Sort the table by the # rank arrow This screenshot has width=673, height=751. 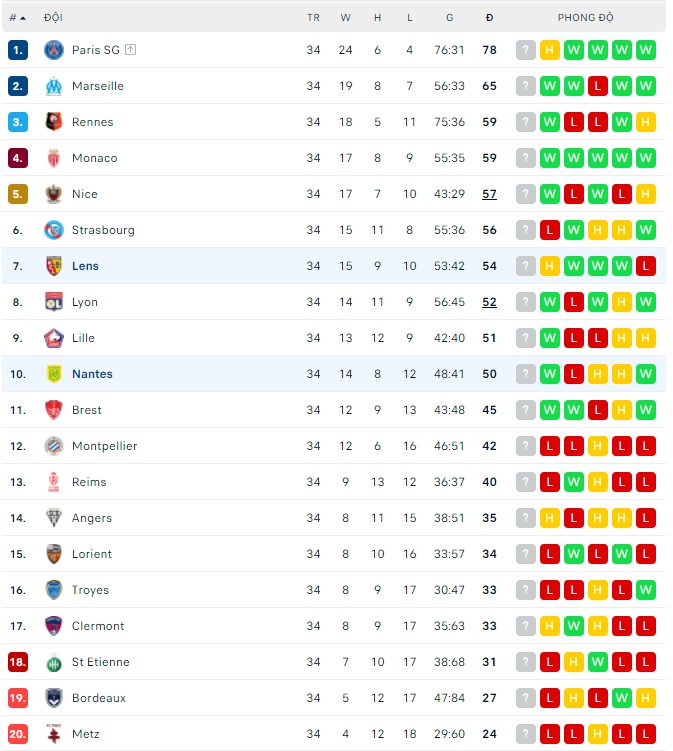pos(18,18)
